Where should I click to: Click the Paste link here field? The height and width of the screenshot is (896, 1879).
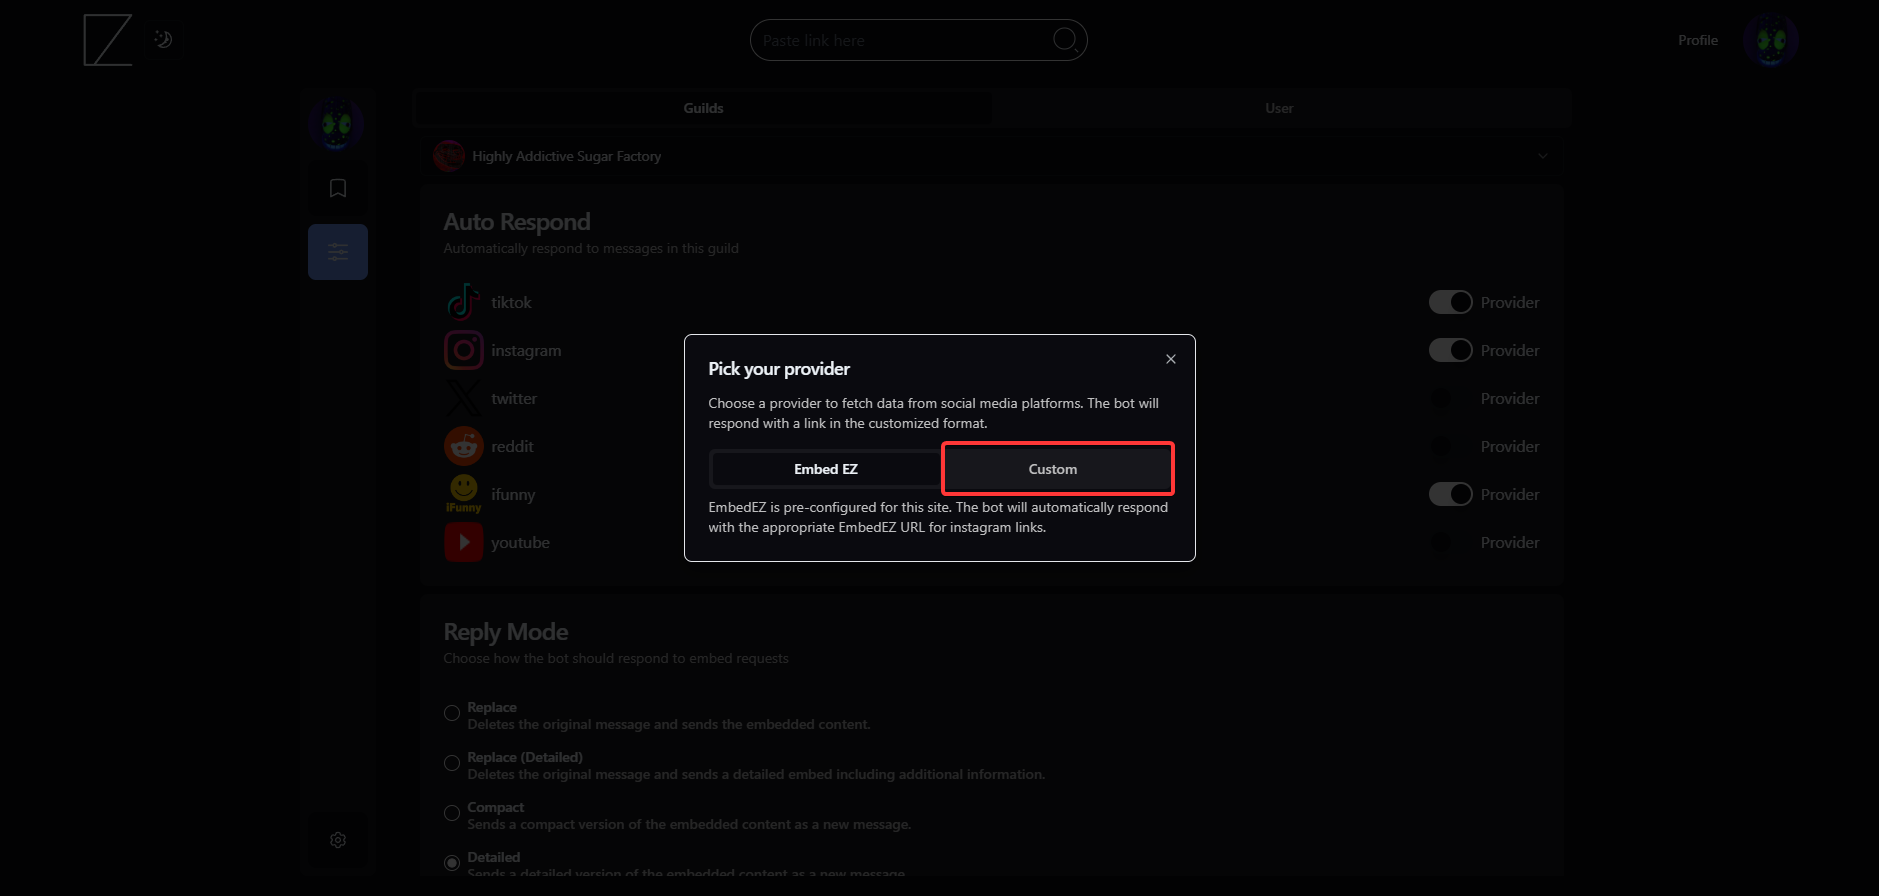900,40
